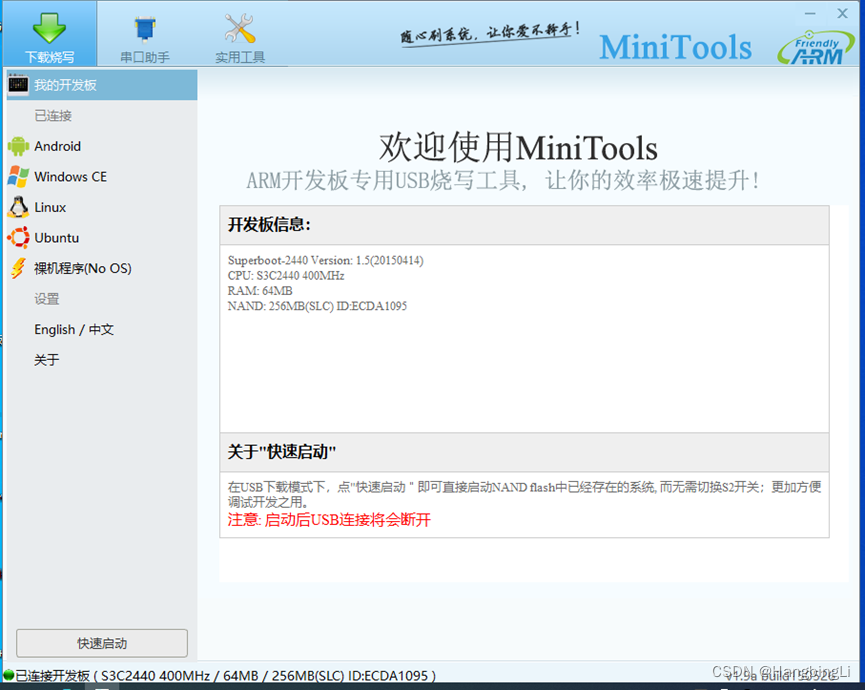This screenshot has width=865, height=690.
Task: Open the 关于 about page
Action: pos(45,359)
